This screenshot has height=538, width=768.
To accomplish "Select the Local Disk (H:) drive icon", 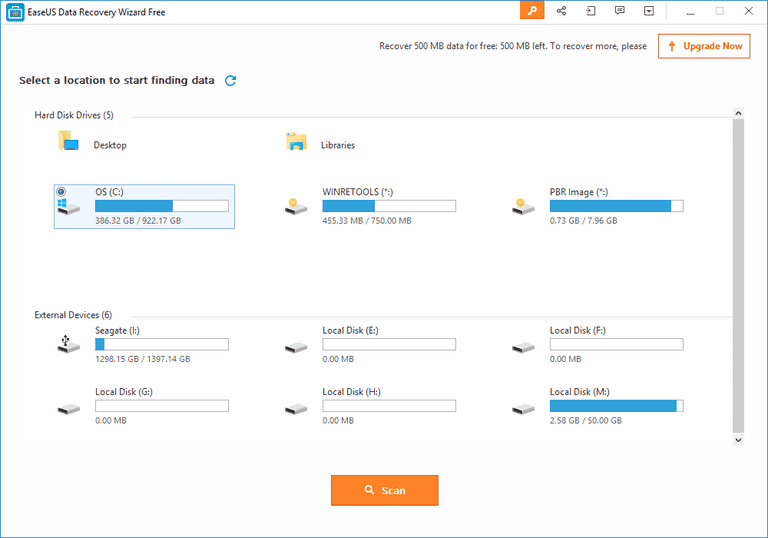I will (296, 409).
